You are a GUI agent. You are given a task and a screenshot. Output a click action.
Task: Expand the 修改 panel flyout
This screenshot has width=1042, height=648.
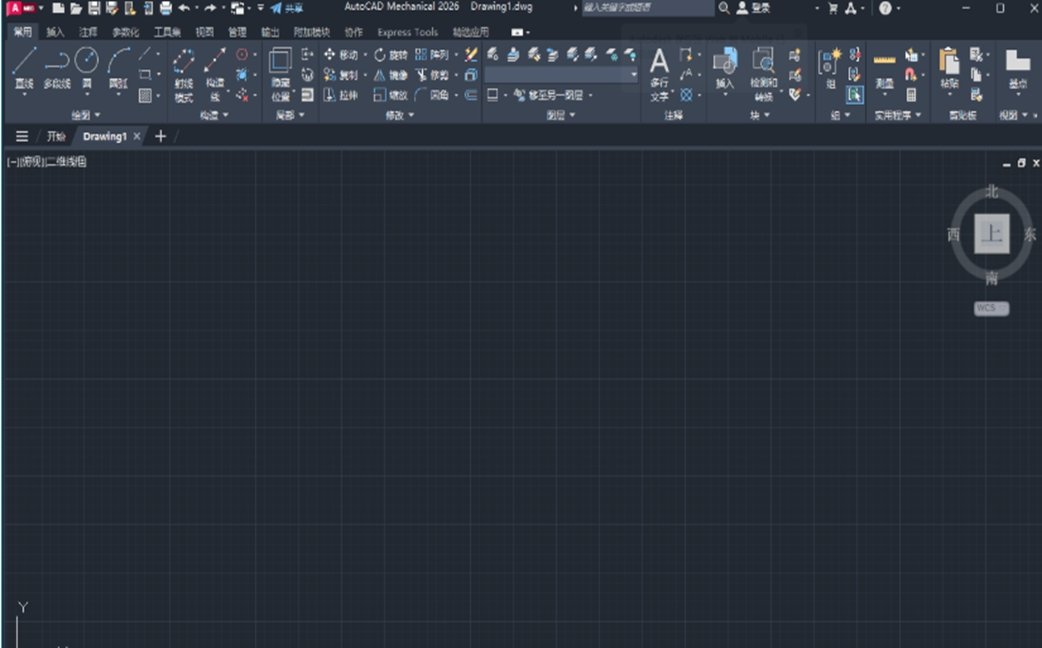(x=399, y=115)
